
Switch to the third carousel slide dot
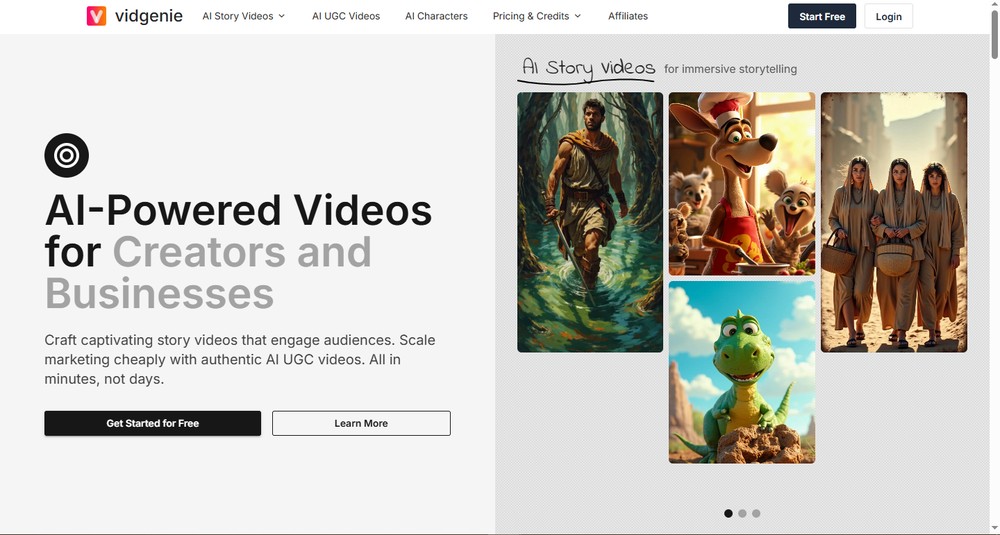point(756,513)
